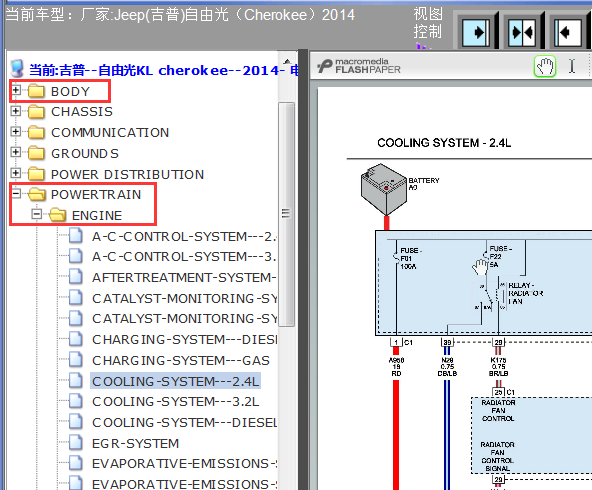Click the POWER DISTRIBUTION folder icon
This screenshot has height=490, width=592.
pyautogui.click(x=36, y=174)
